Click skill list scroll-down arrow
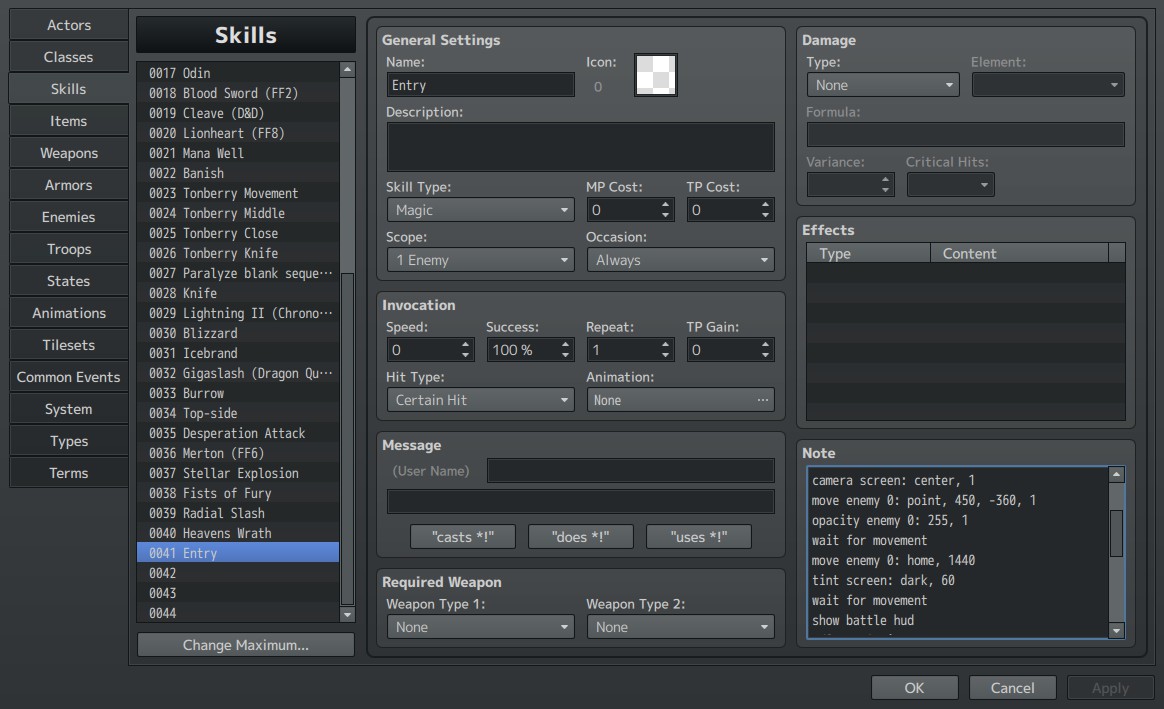This screenshot has width=1164, height=709. pyautogui.click(x=347, y=614)
